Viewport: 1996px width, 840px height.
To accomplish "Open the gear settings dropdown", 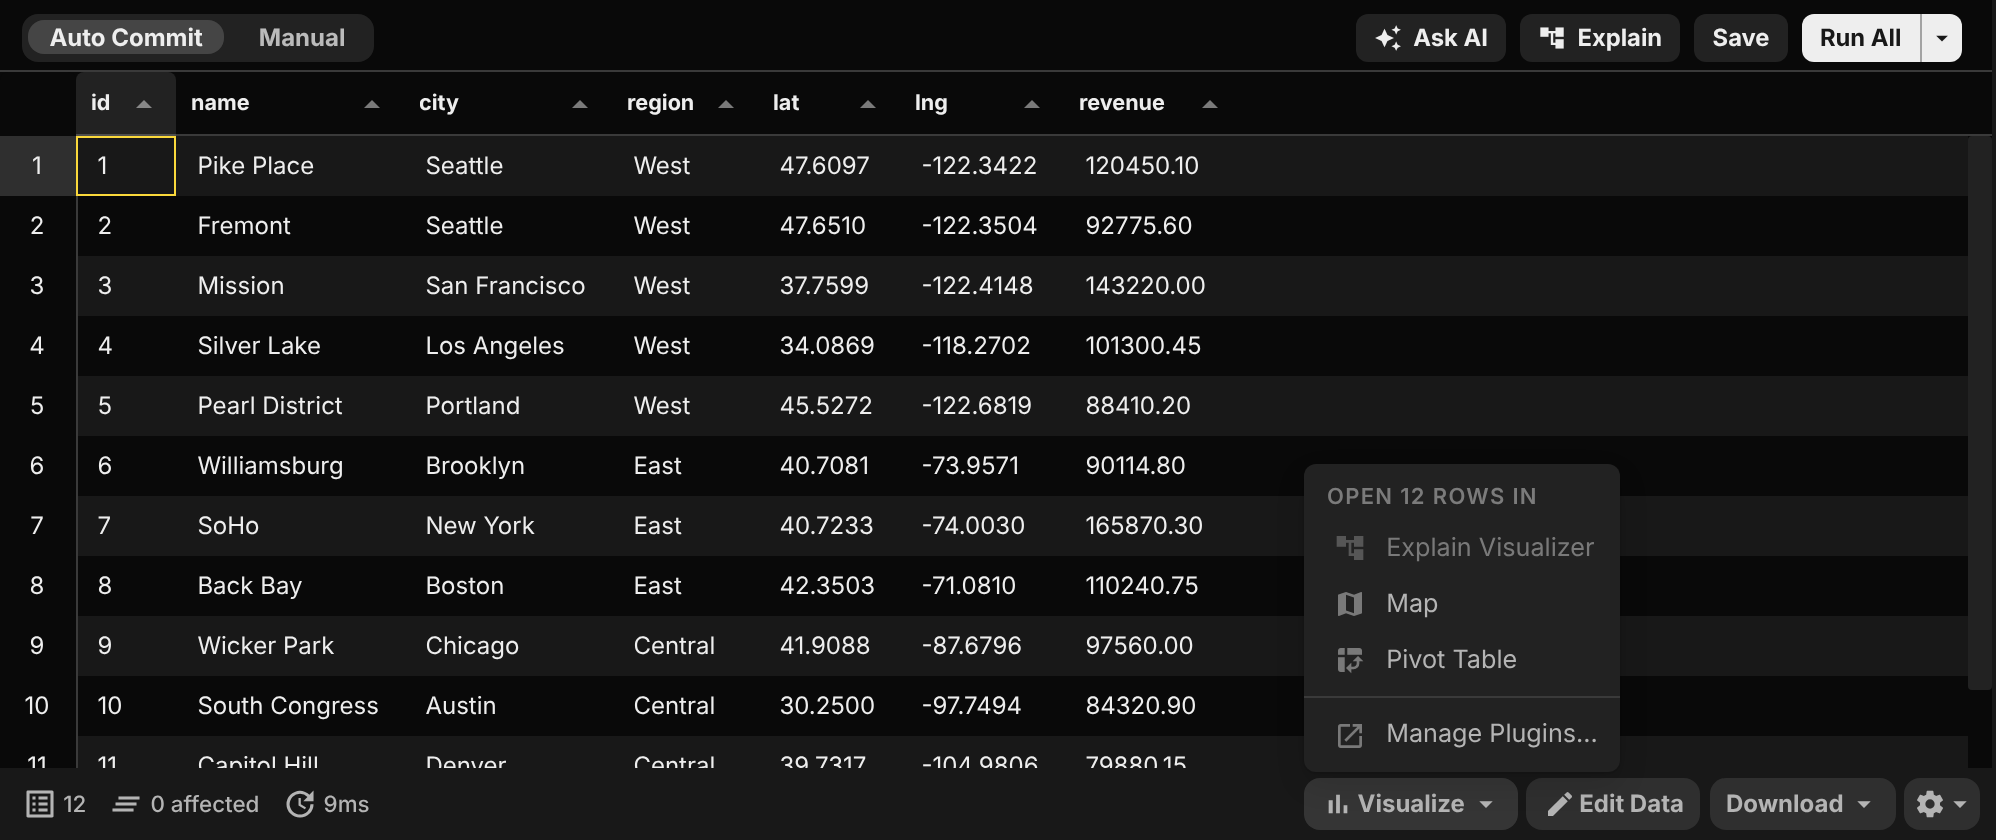I will point(1942,804).
